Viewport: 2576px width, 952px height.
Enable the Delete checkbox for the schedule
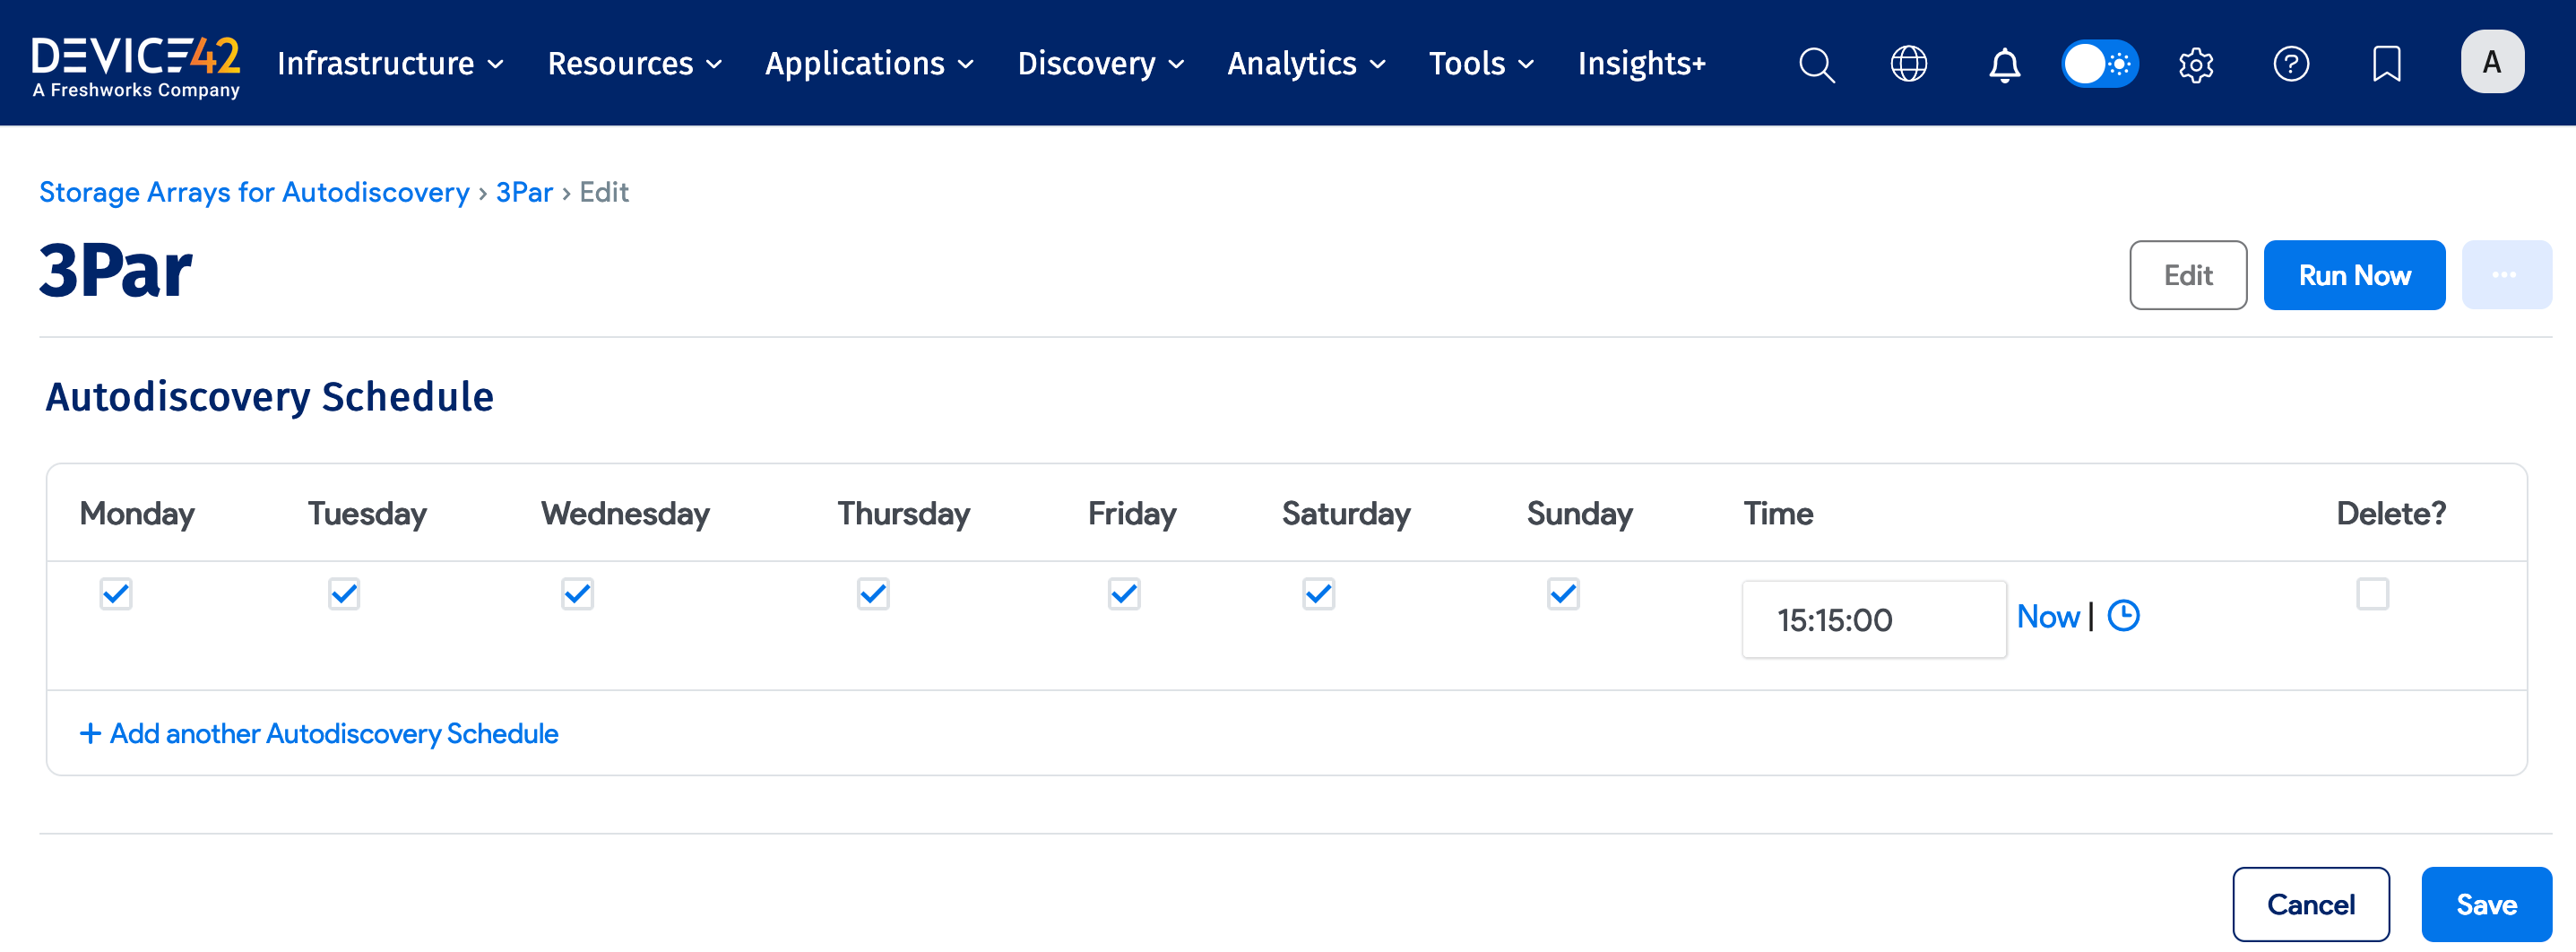point(2372,594)
